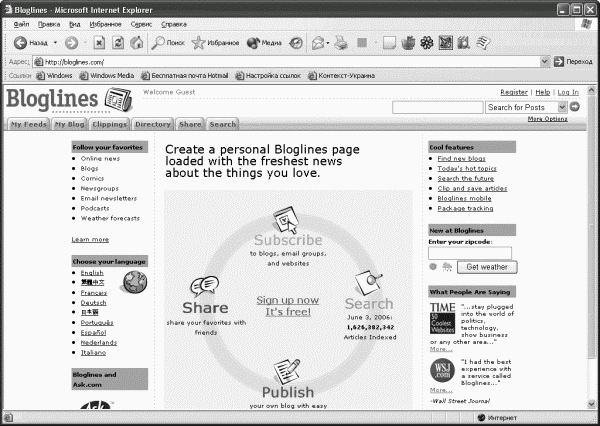This screenshot has height=426, width=600.
Task: Click the Forward arrow icon
Action: (x=71, y=43)
